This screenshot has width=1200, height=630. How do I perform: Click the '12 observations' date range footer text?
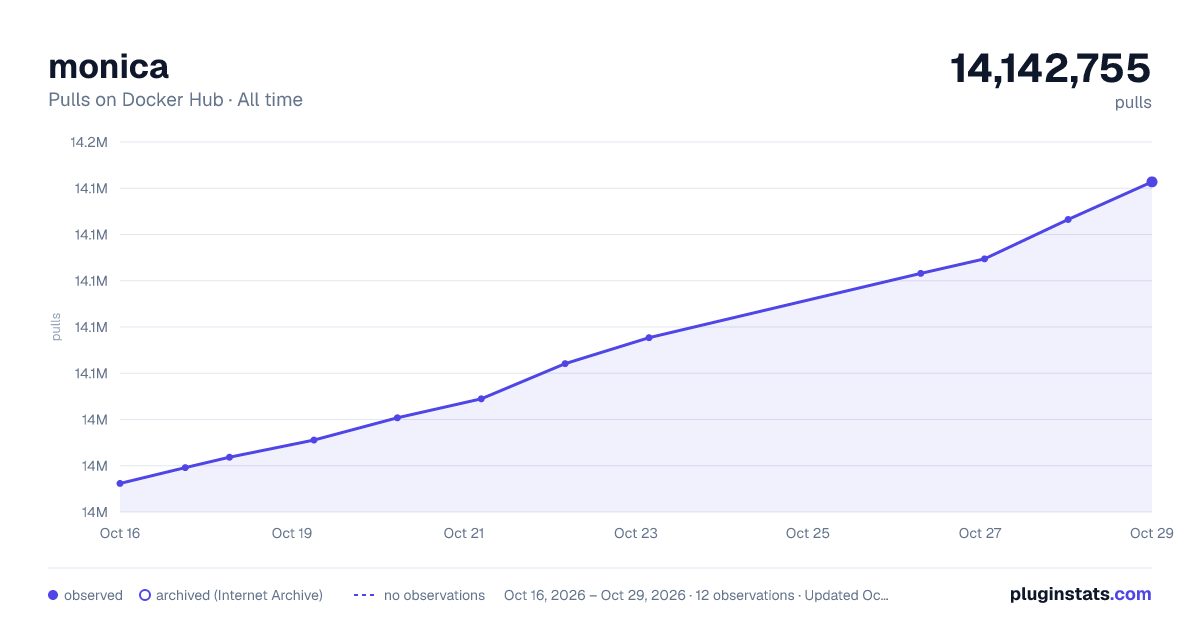(696, 595)
